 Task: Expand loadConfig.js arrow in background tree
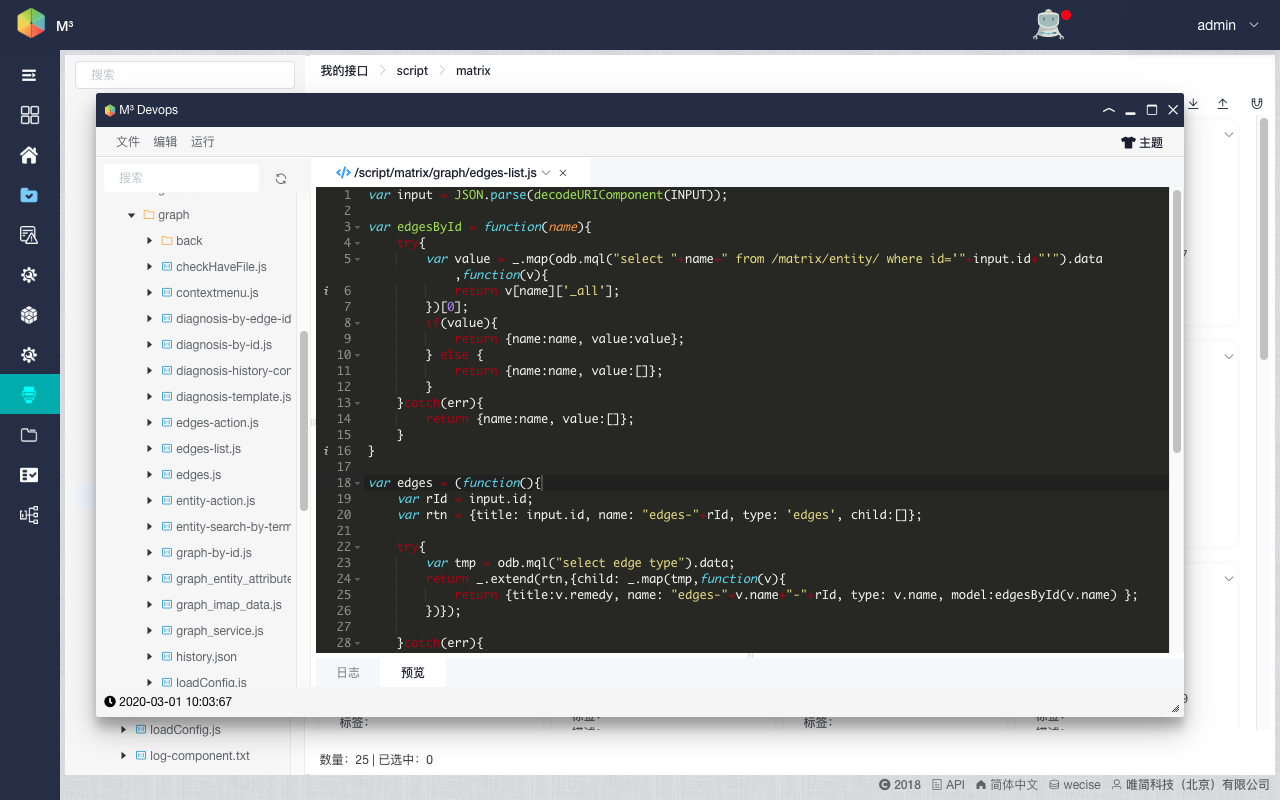[x=123, y=730]
